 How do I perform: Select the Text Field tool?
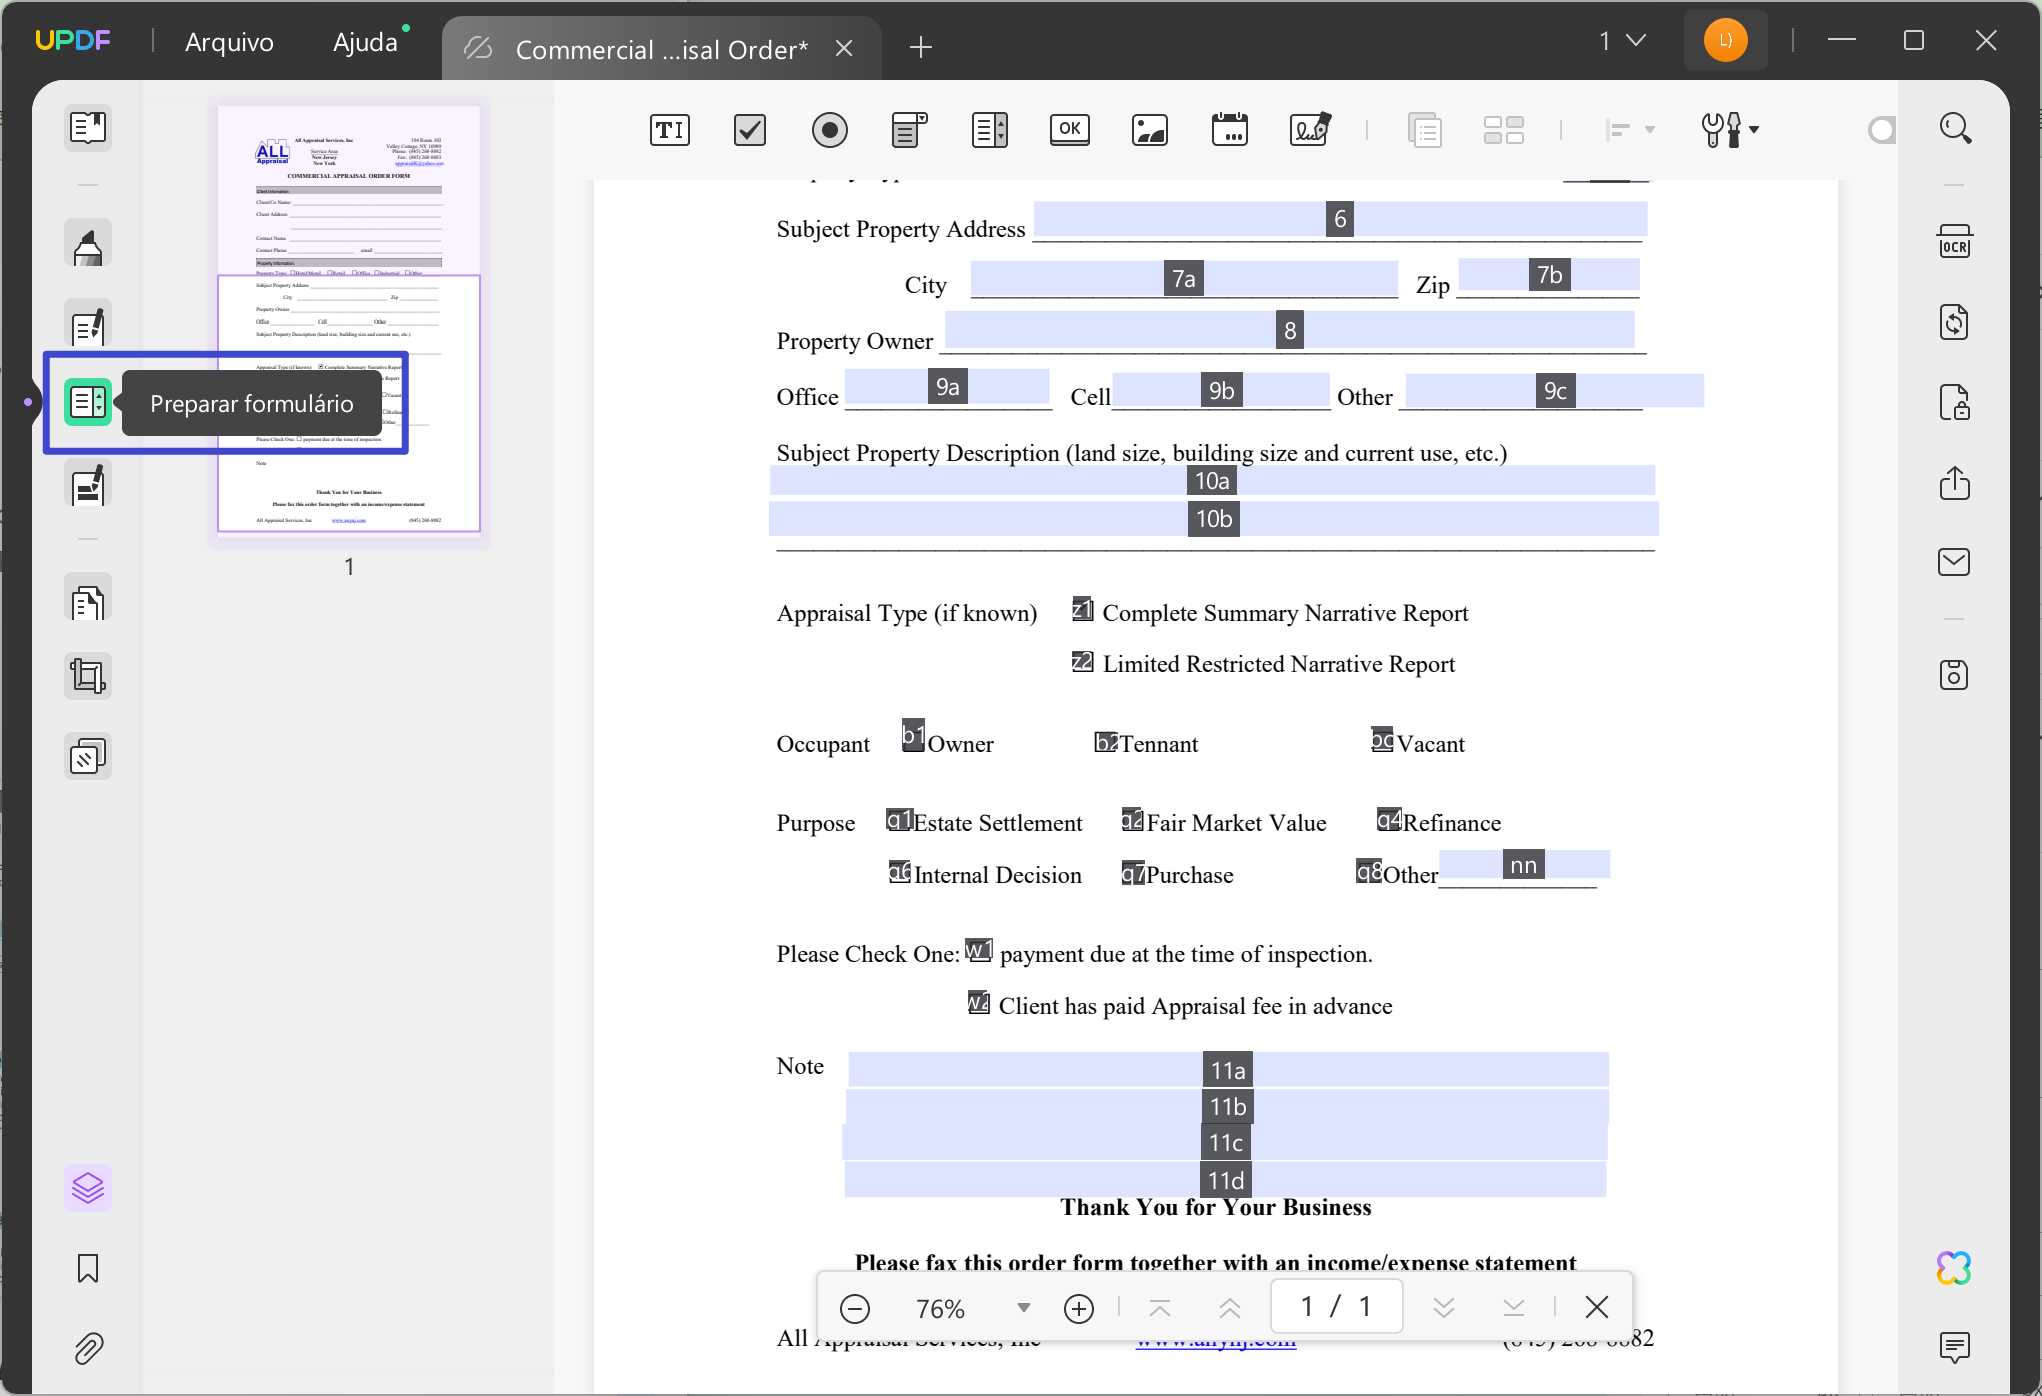669,130
